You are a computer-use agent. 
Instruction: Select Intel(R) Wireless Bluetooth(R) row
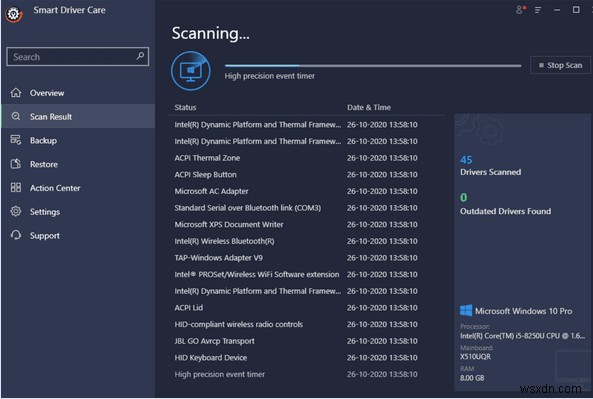pyautogui.click(x=306, y=241)
